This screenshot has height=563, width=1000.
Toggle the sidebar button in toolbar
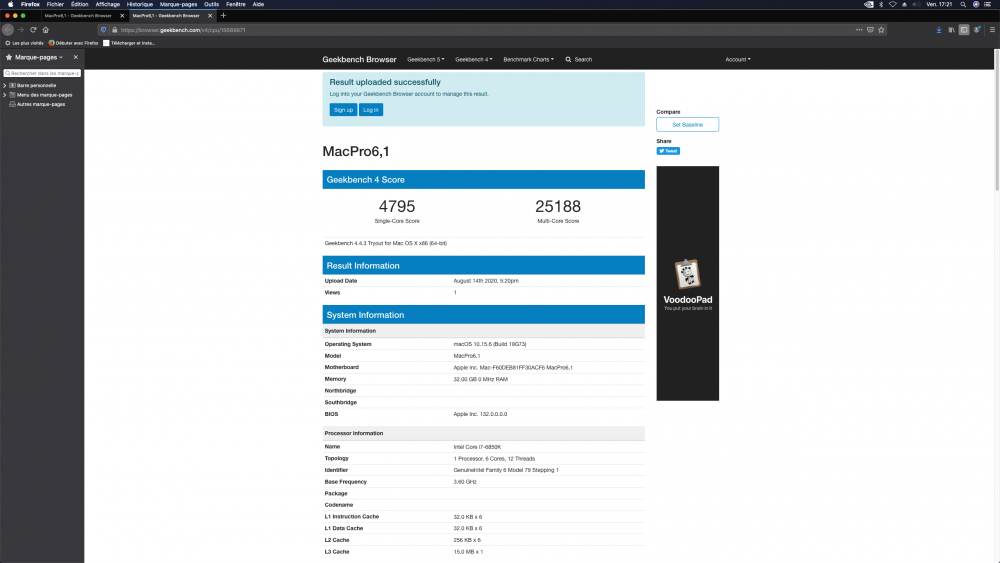[964, 30]
